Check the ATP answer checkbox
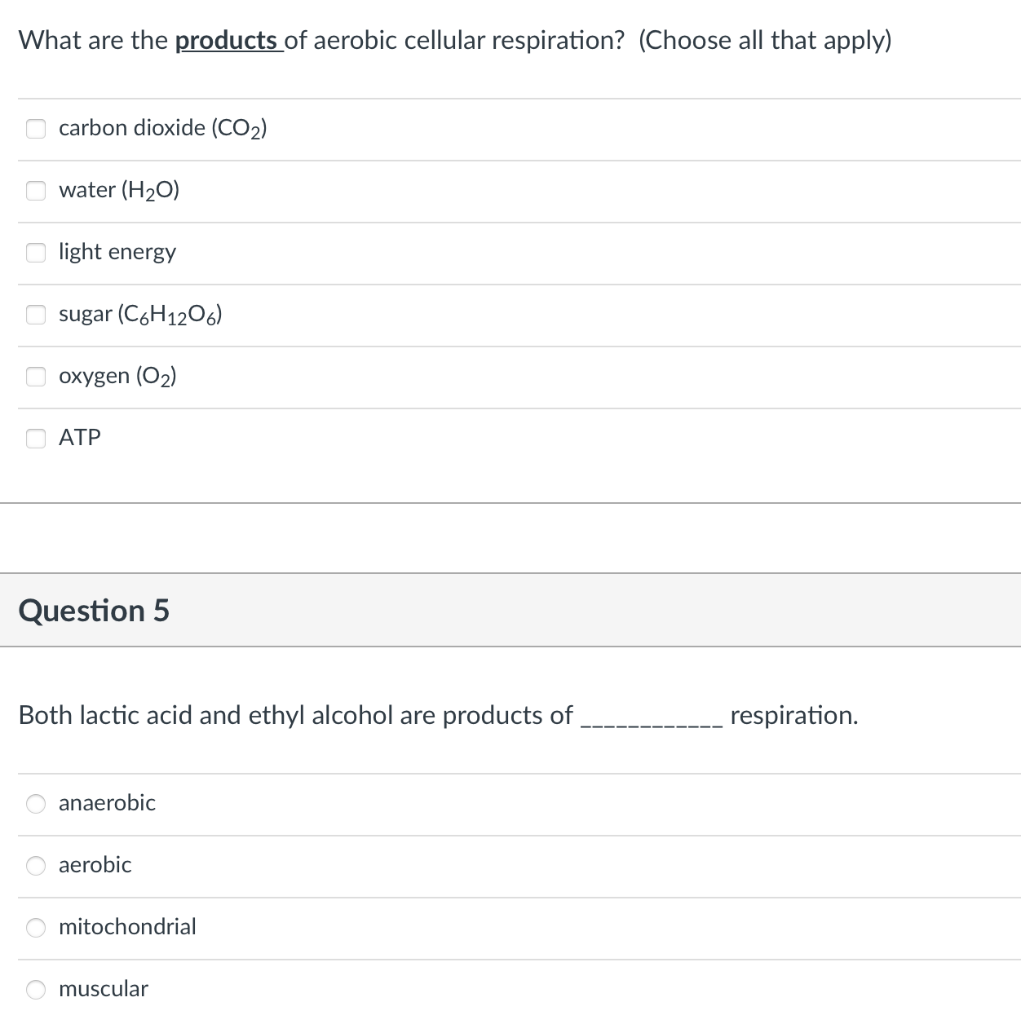The width and height of the screenshot is (1021, 1024). click(36, 438)
